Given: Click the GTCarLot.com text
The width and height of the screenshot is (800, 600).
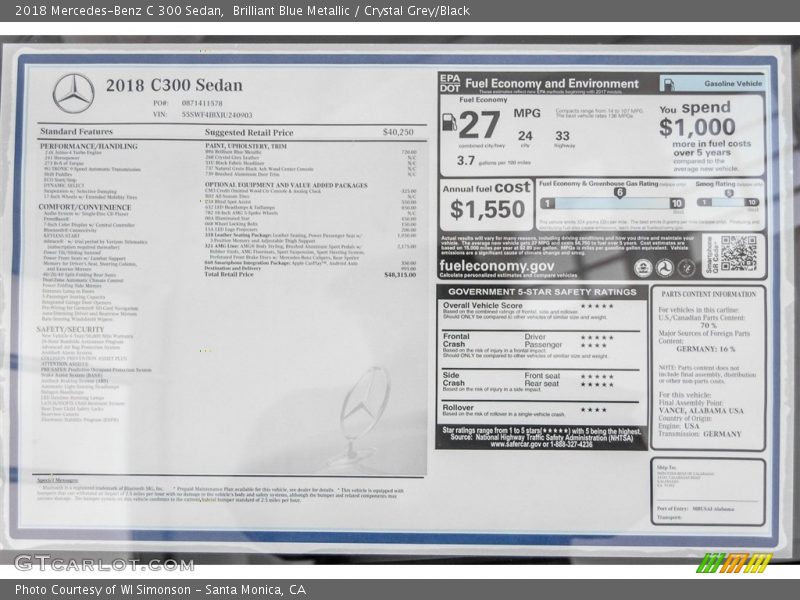Looking at the screenshot, I should point(104,564).
